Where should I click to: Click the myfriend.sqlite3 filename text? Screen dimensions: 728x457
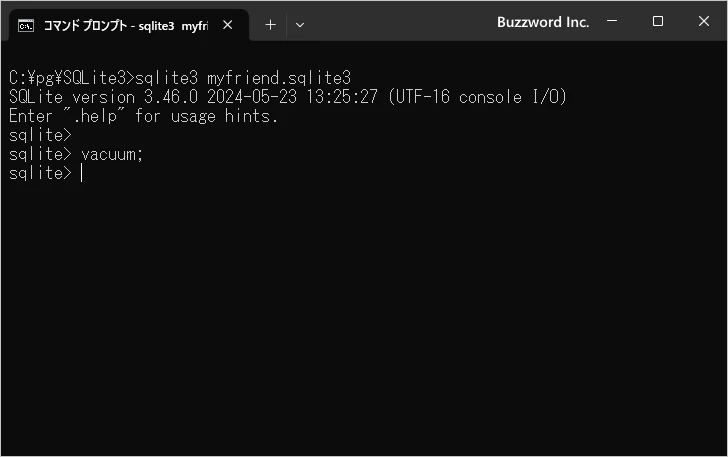[279, 78]
